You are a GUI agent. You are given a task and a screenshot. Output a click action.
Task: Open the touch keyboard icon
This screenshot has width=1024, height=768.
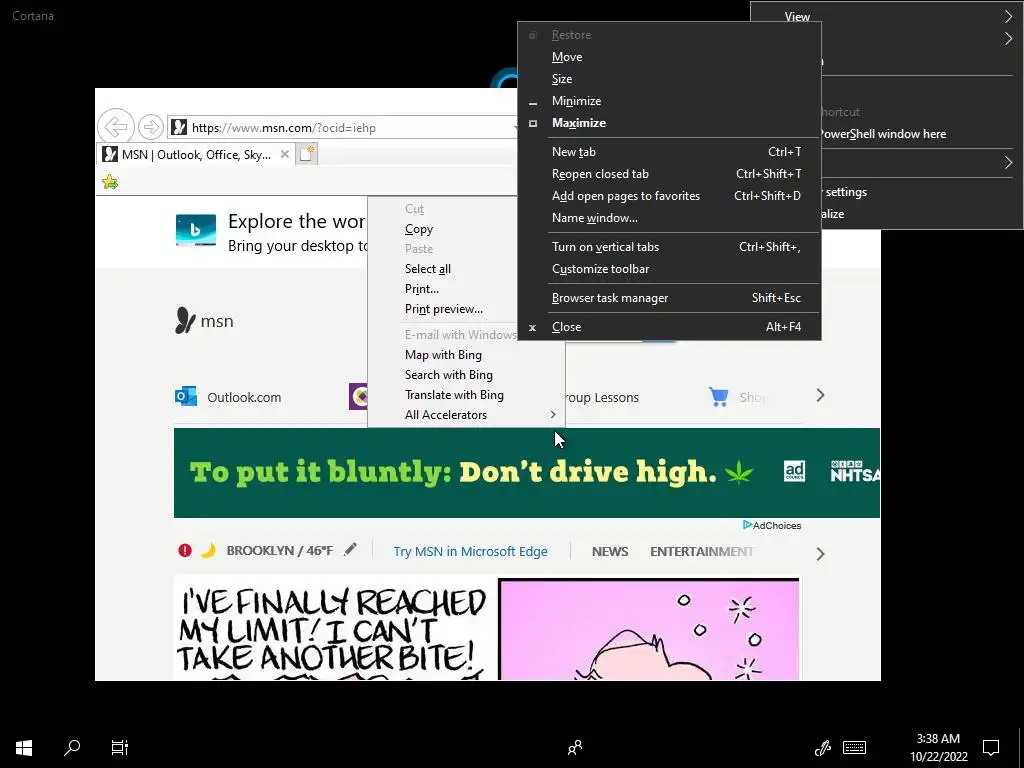854,747
